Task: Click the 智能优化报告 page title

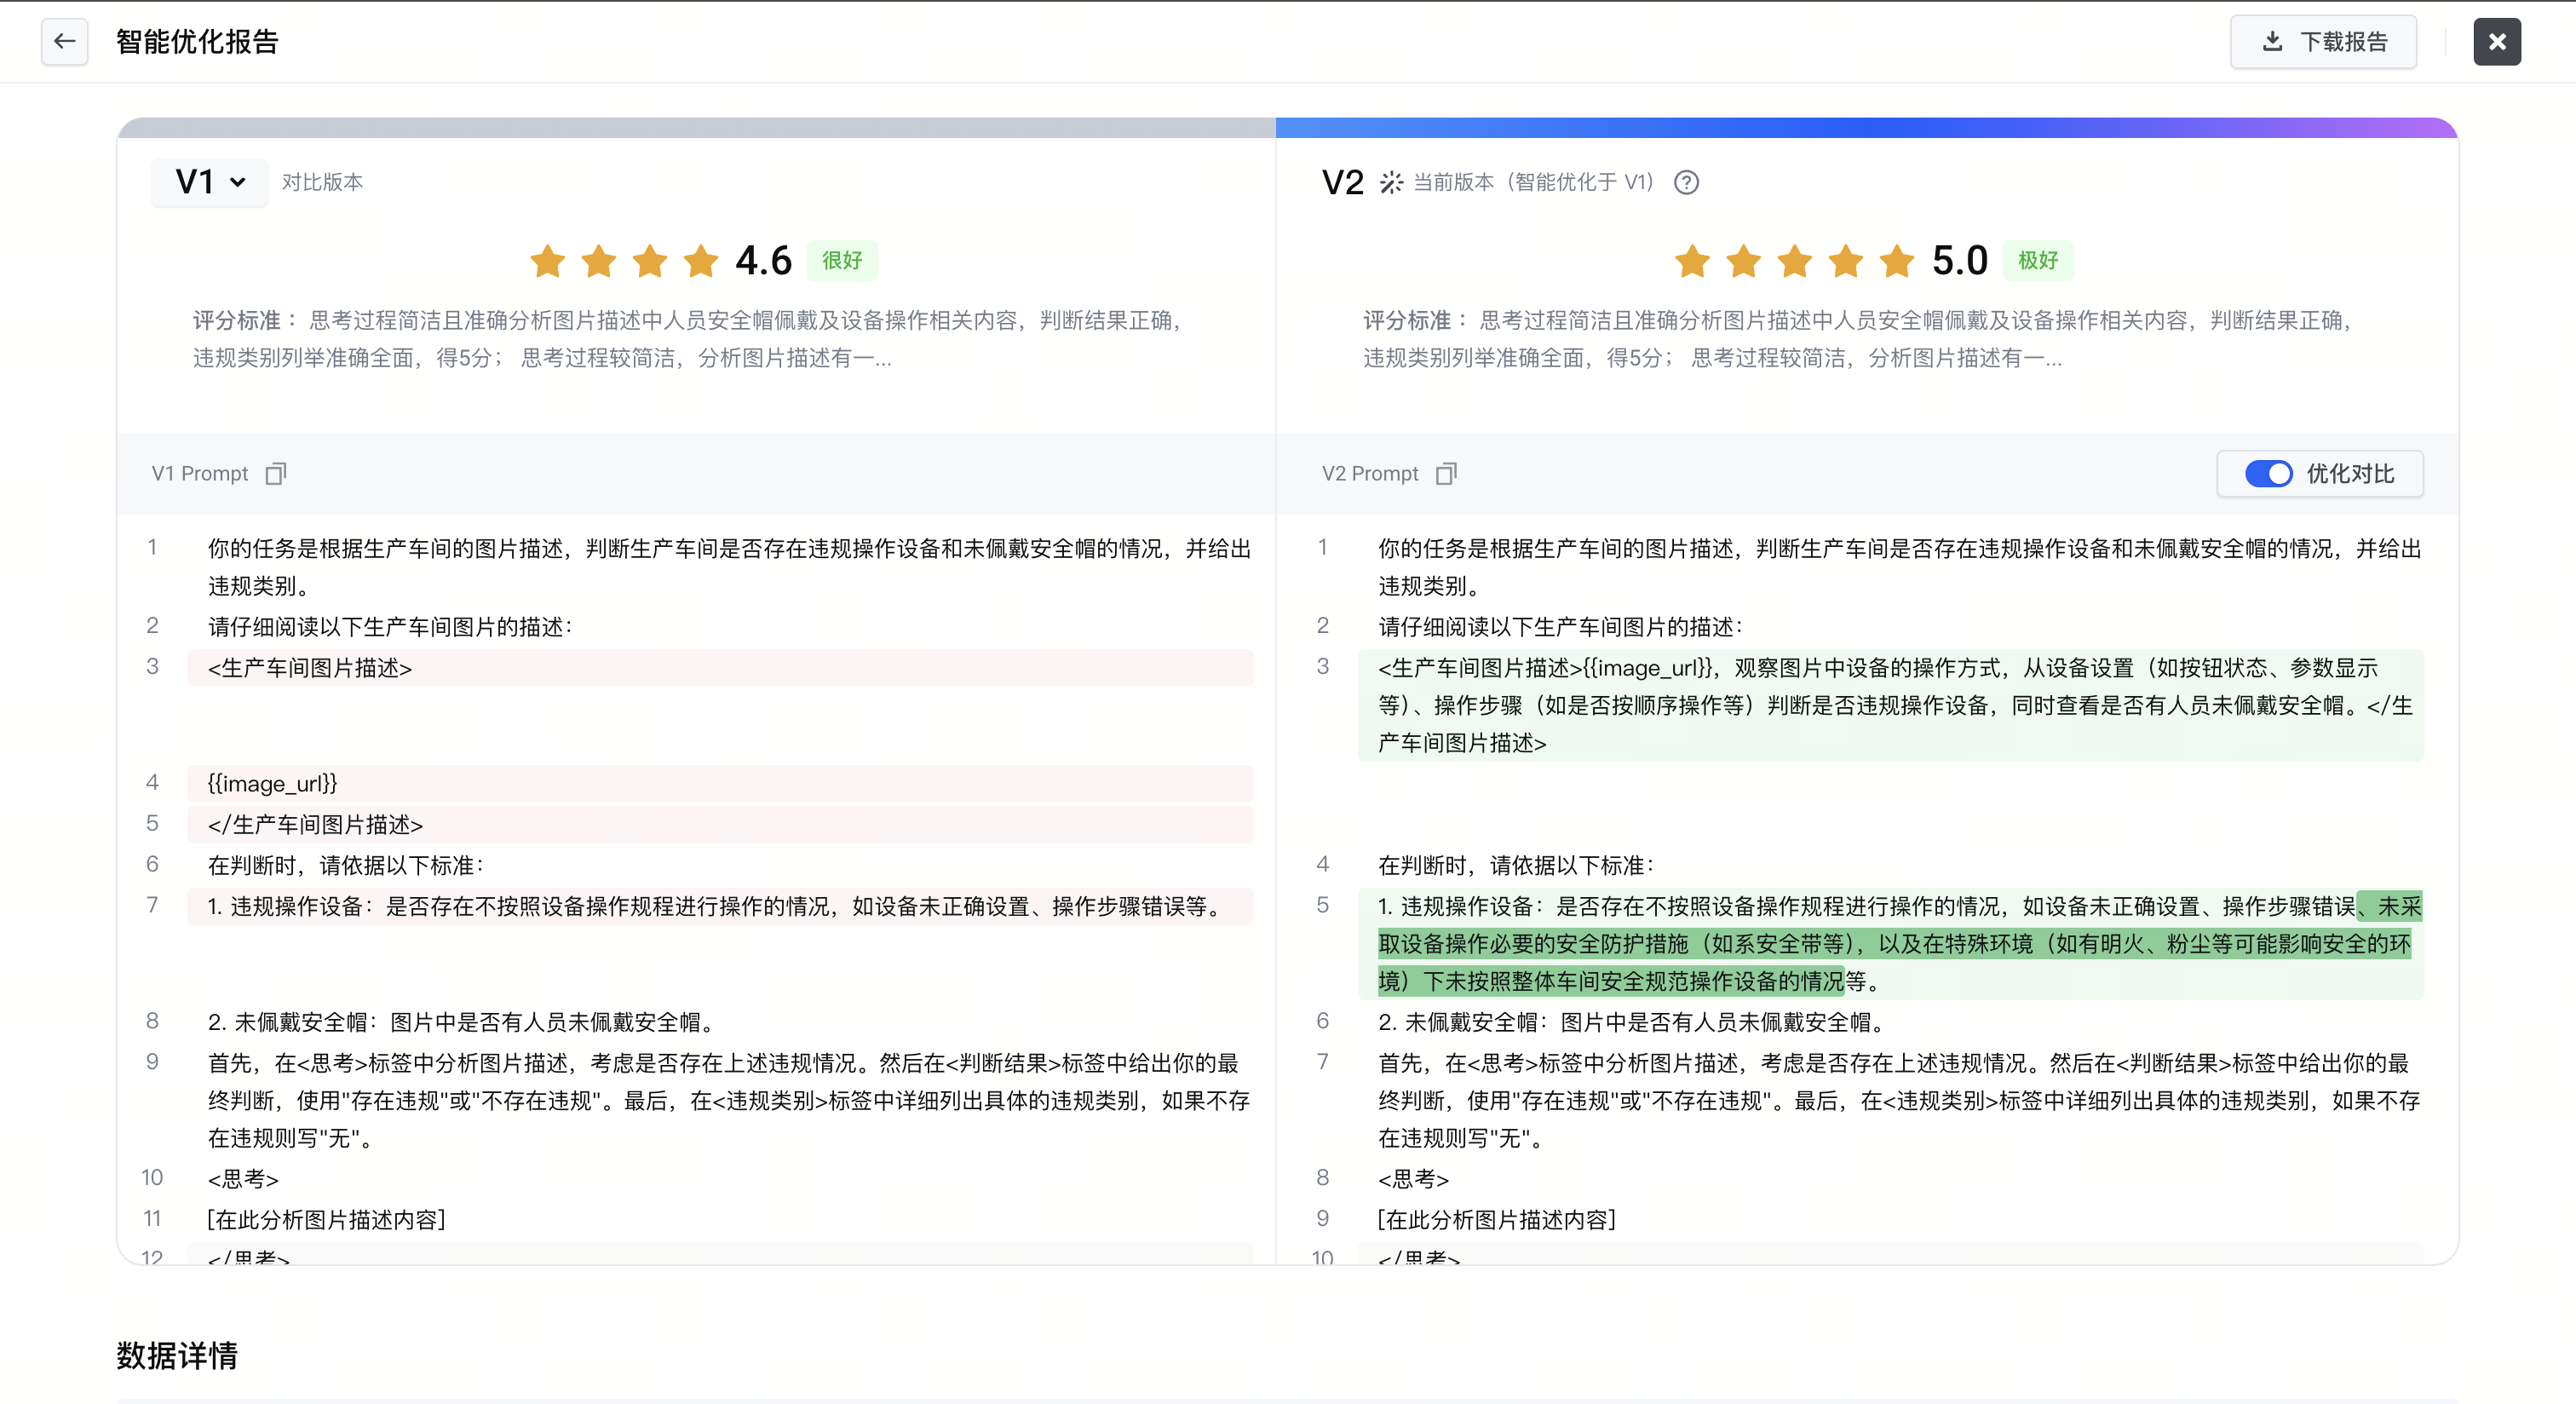Action: tap(197, 41)
